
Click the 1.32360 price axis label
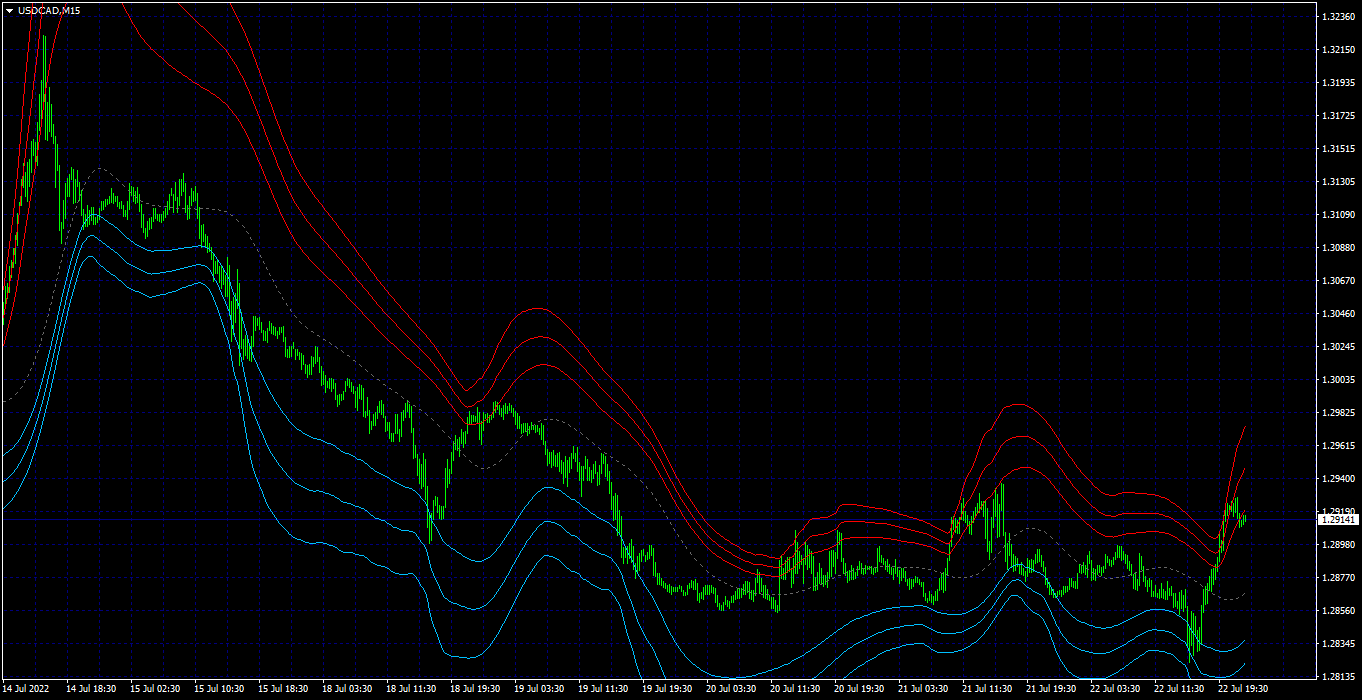(x=1338, y=17)
